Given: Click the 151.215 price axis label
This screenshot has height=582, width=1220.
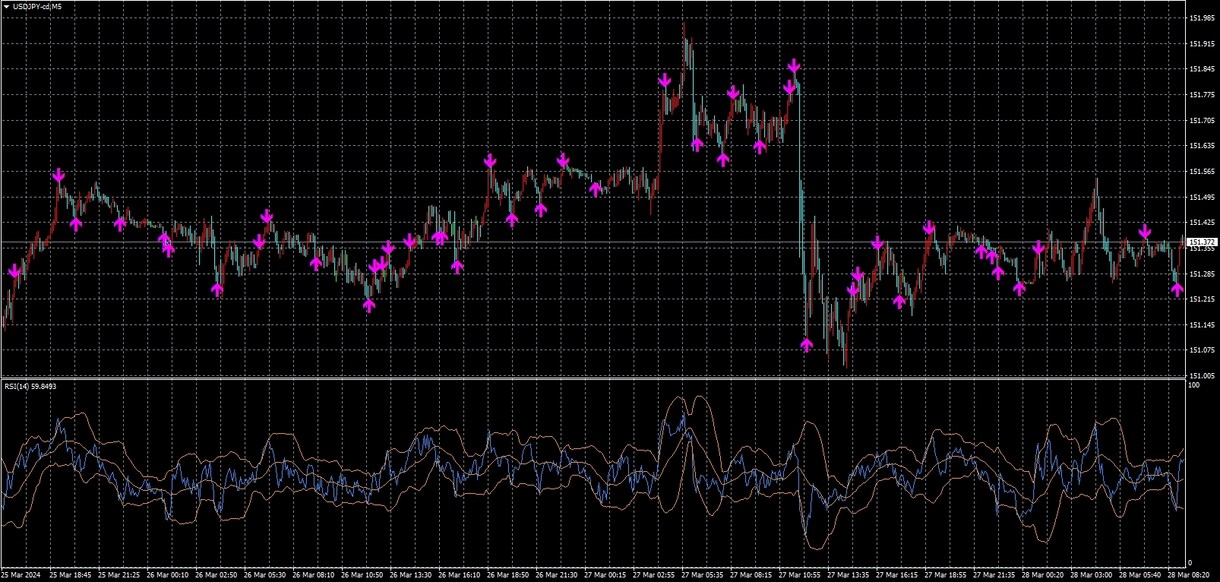Looking at the screenshot, I should tap(1202, 299).
